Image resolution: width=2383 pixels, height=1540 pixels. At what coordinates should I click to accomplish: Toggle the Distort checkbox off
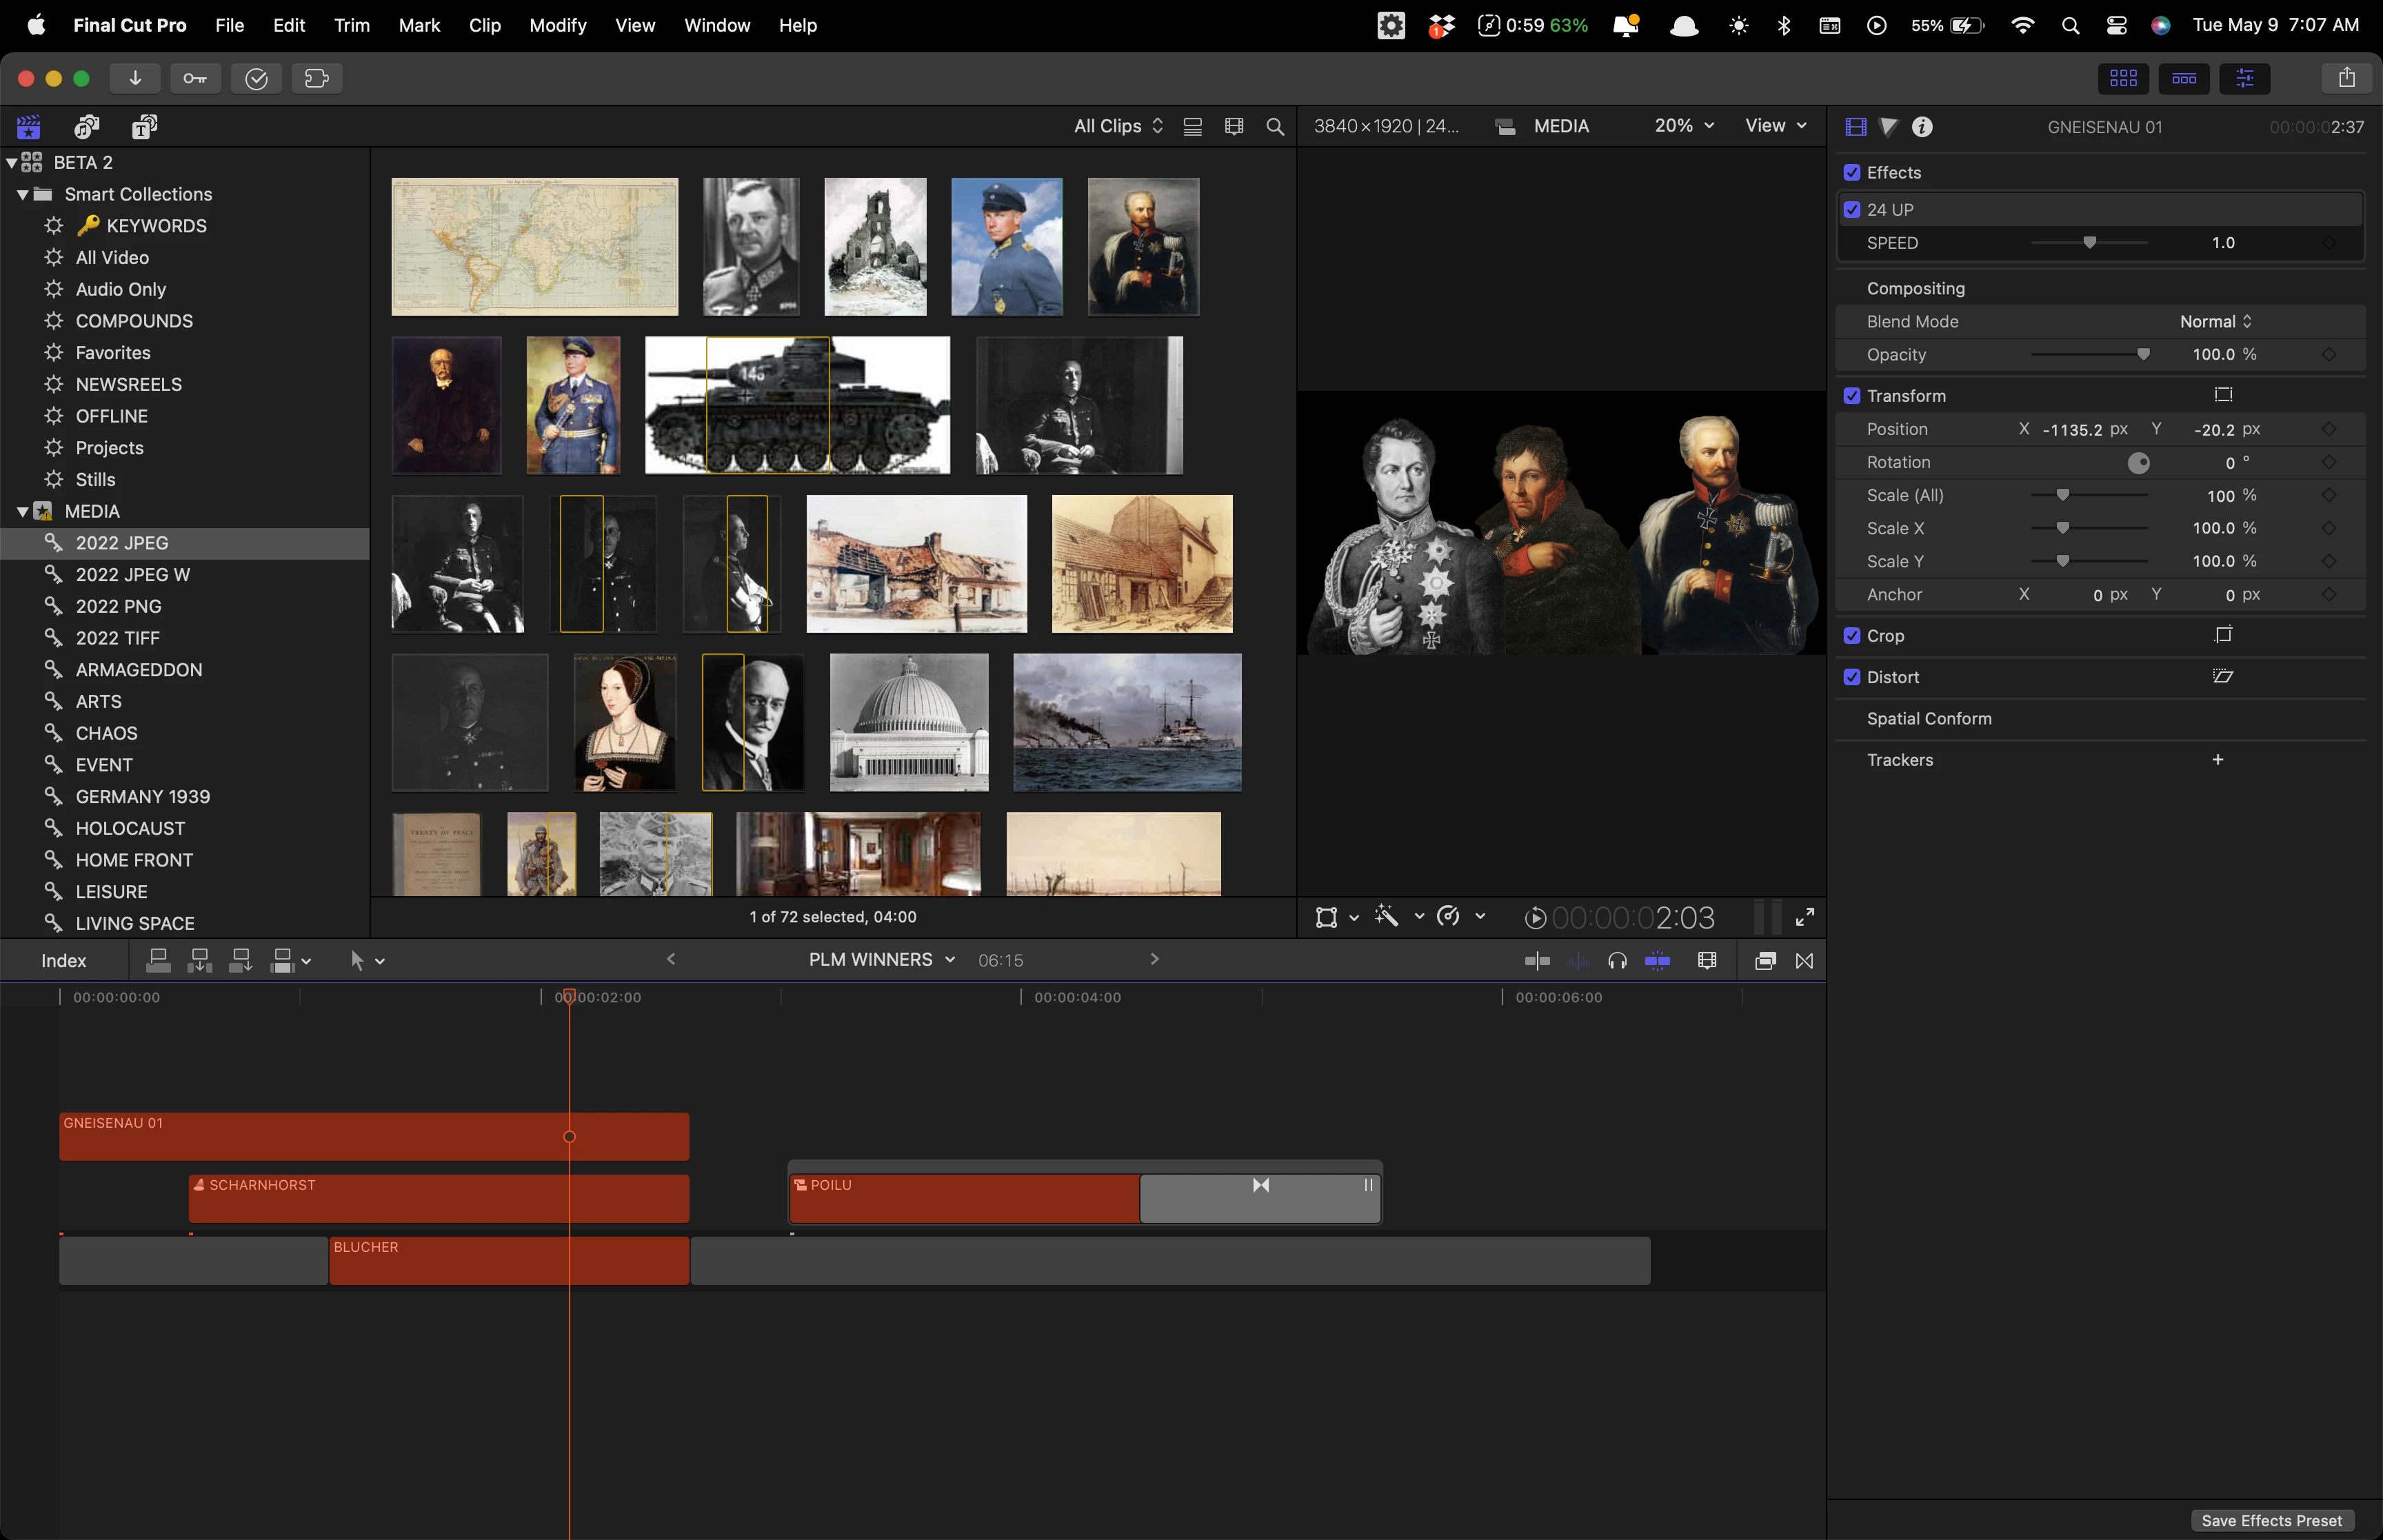pyautogui.click(x=1852, y=677)
